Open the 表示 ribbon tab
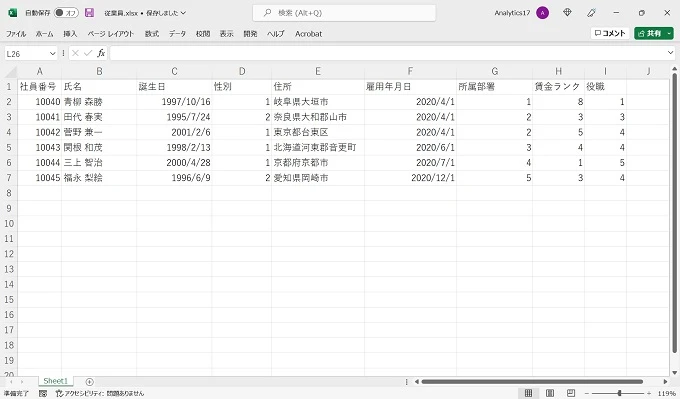This screenshot has height=399, width=680. pos(226,33)
